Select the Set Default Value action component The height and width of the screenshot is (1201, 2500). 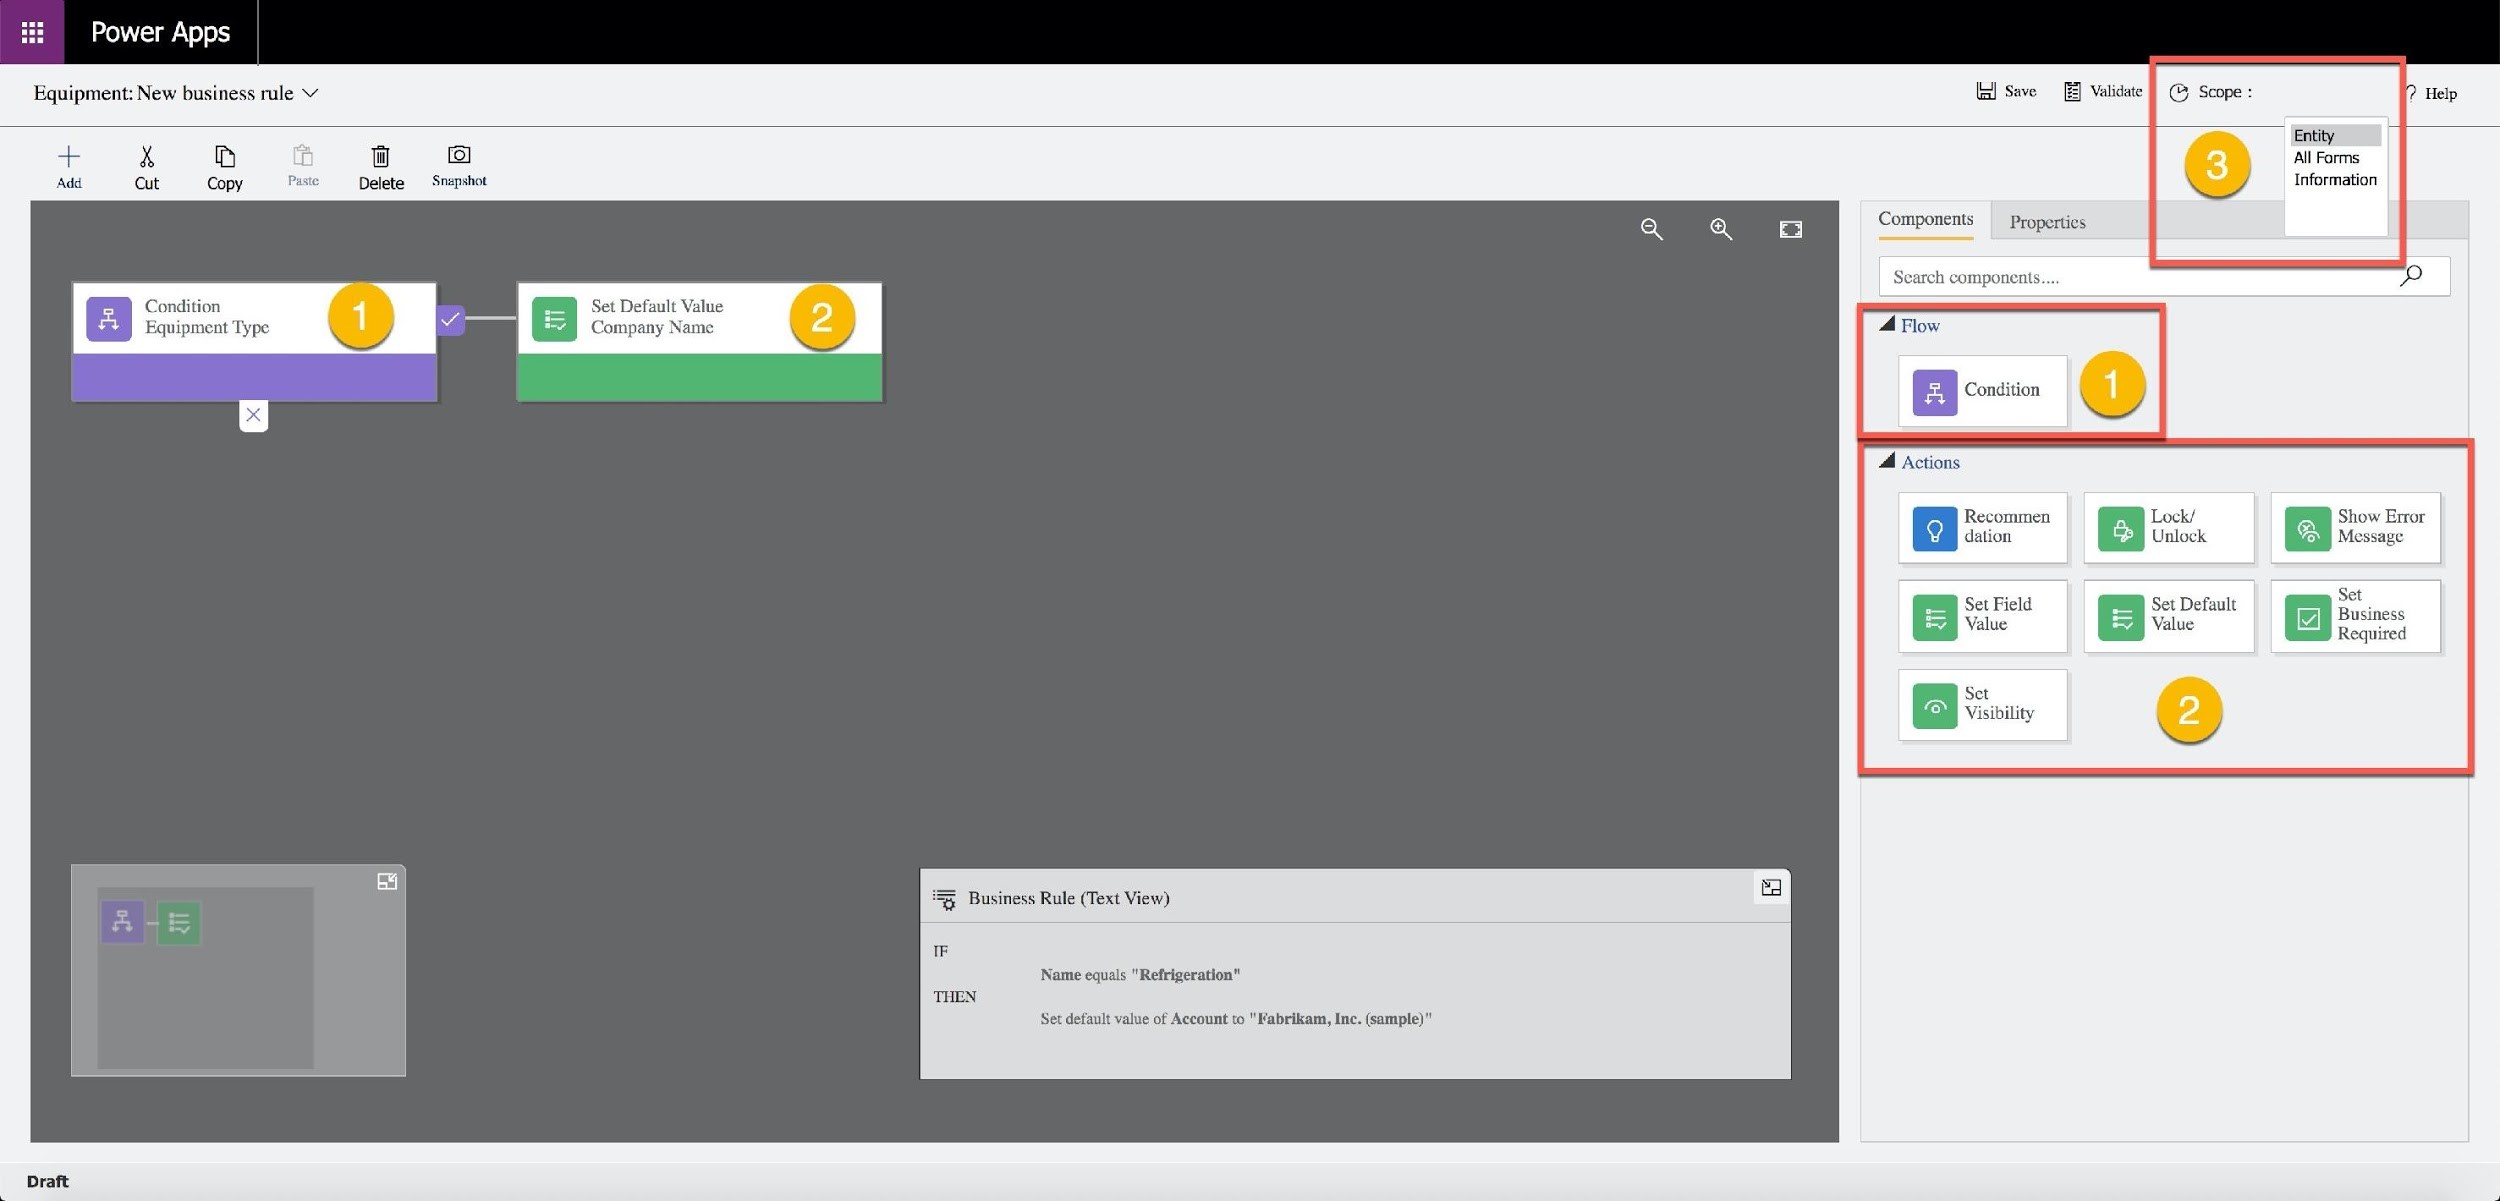(2169, 616)
